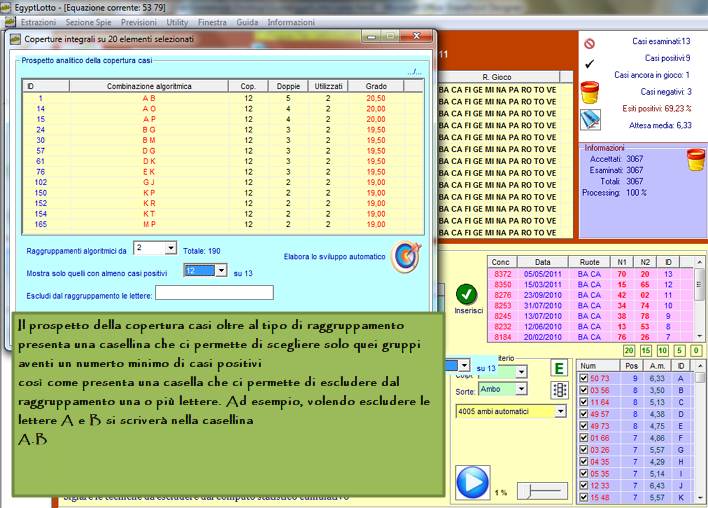The width and height of the screenshot is (708, 508).
Task: Select row ID 165 combination M P
Action: (x=223, y=224)
